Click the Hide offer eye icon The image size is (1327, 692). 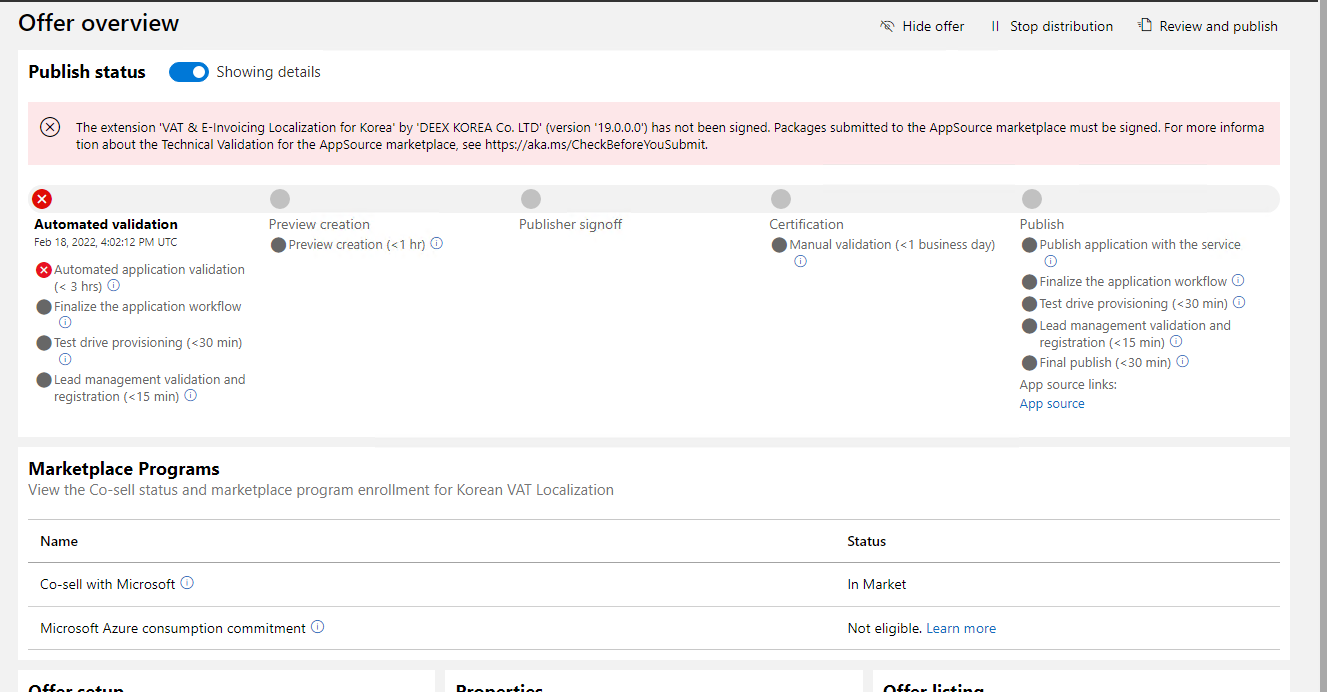(887, 26)
